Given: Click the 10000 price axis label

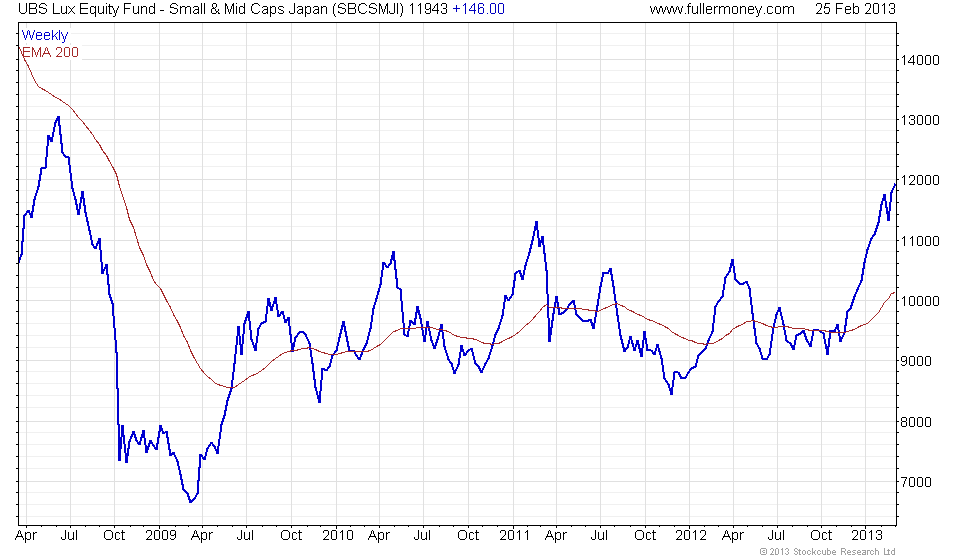Looking at the screenshot, I should tap(920, 301).
